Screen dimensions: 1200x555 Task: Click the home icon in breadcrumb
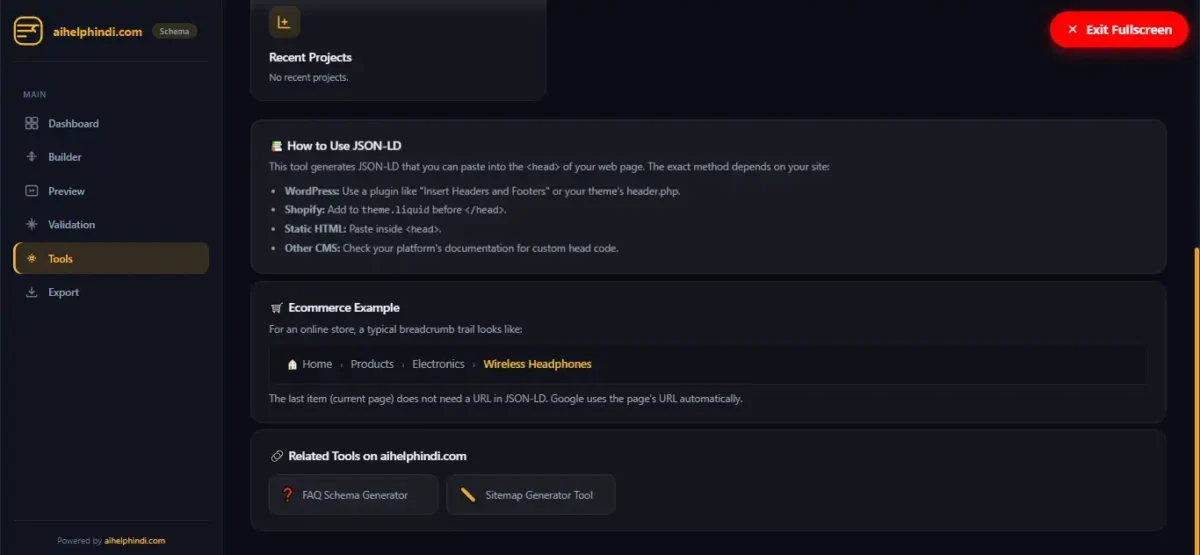click(x=292, y=364)
